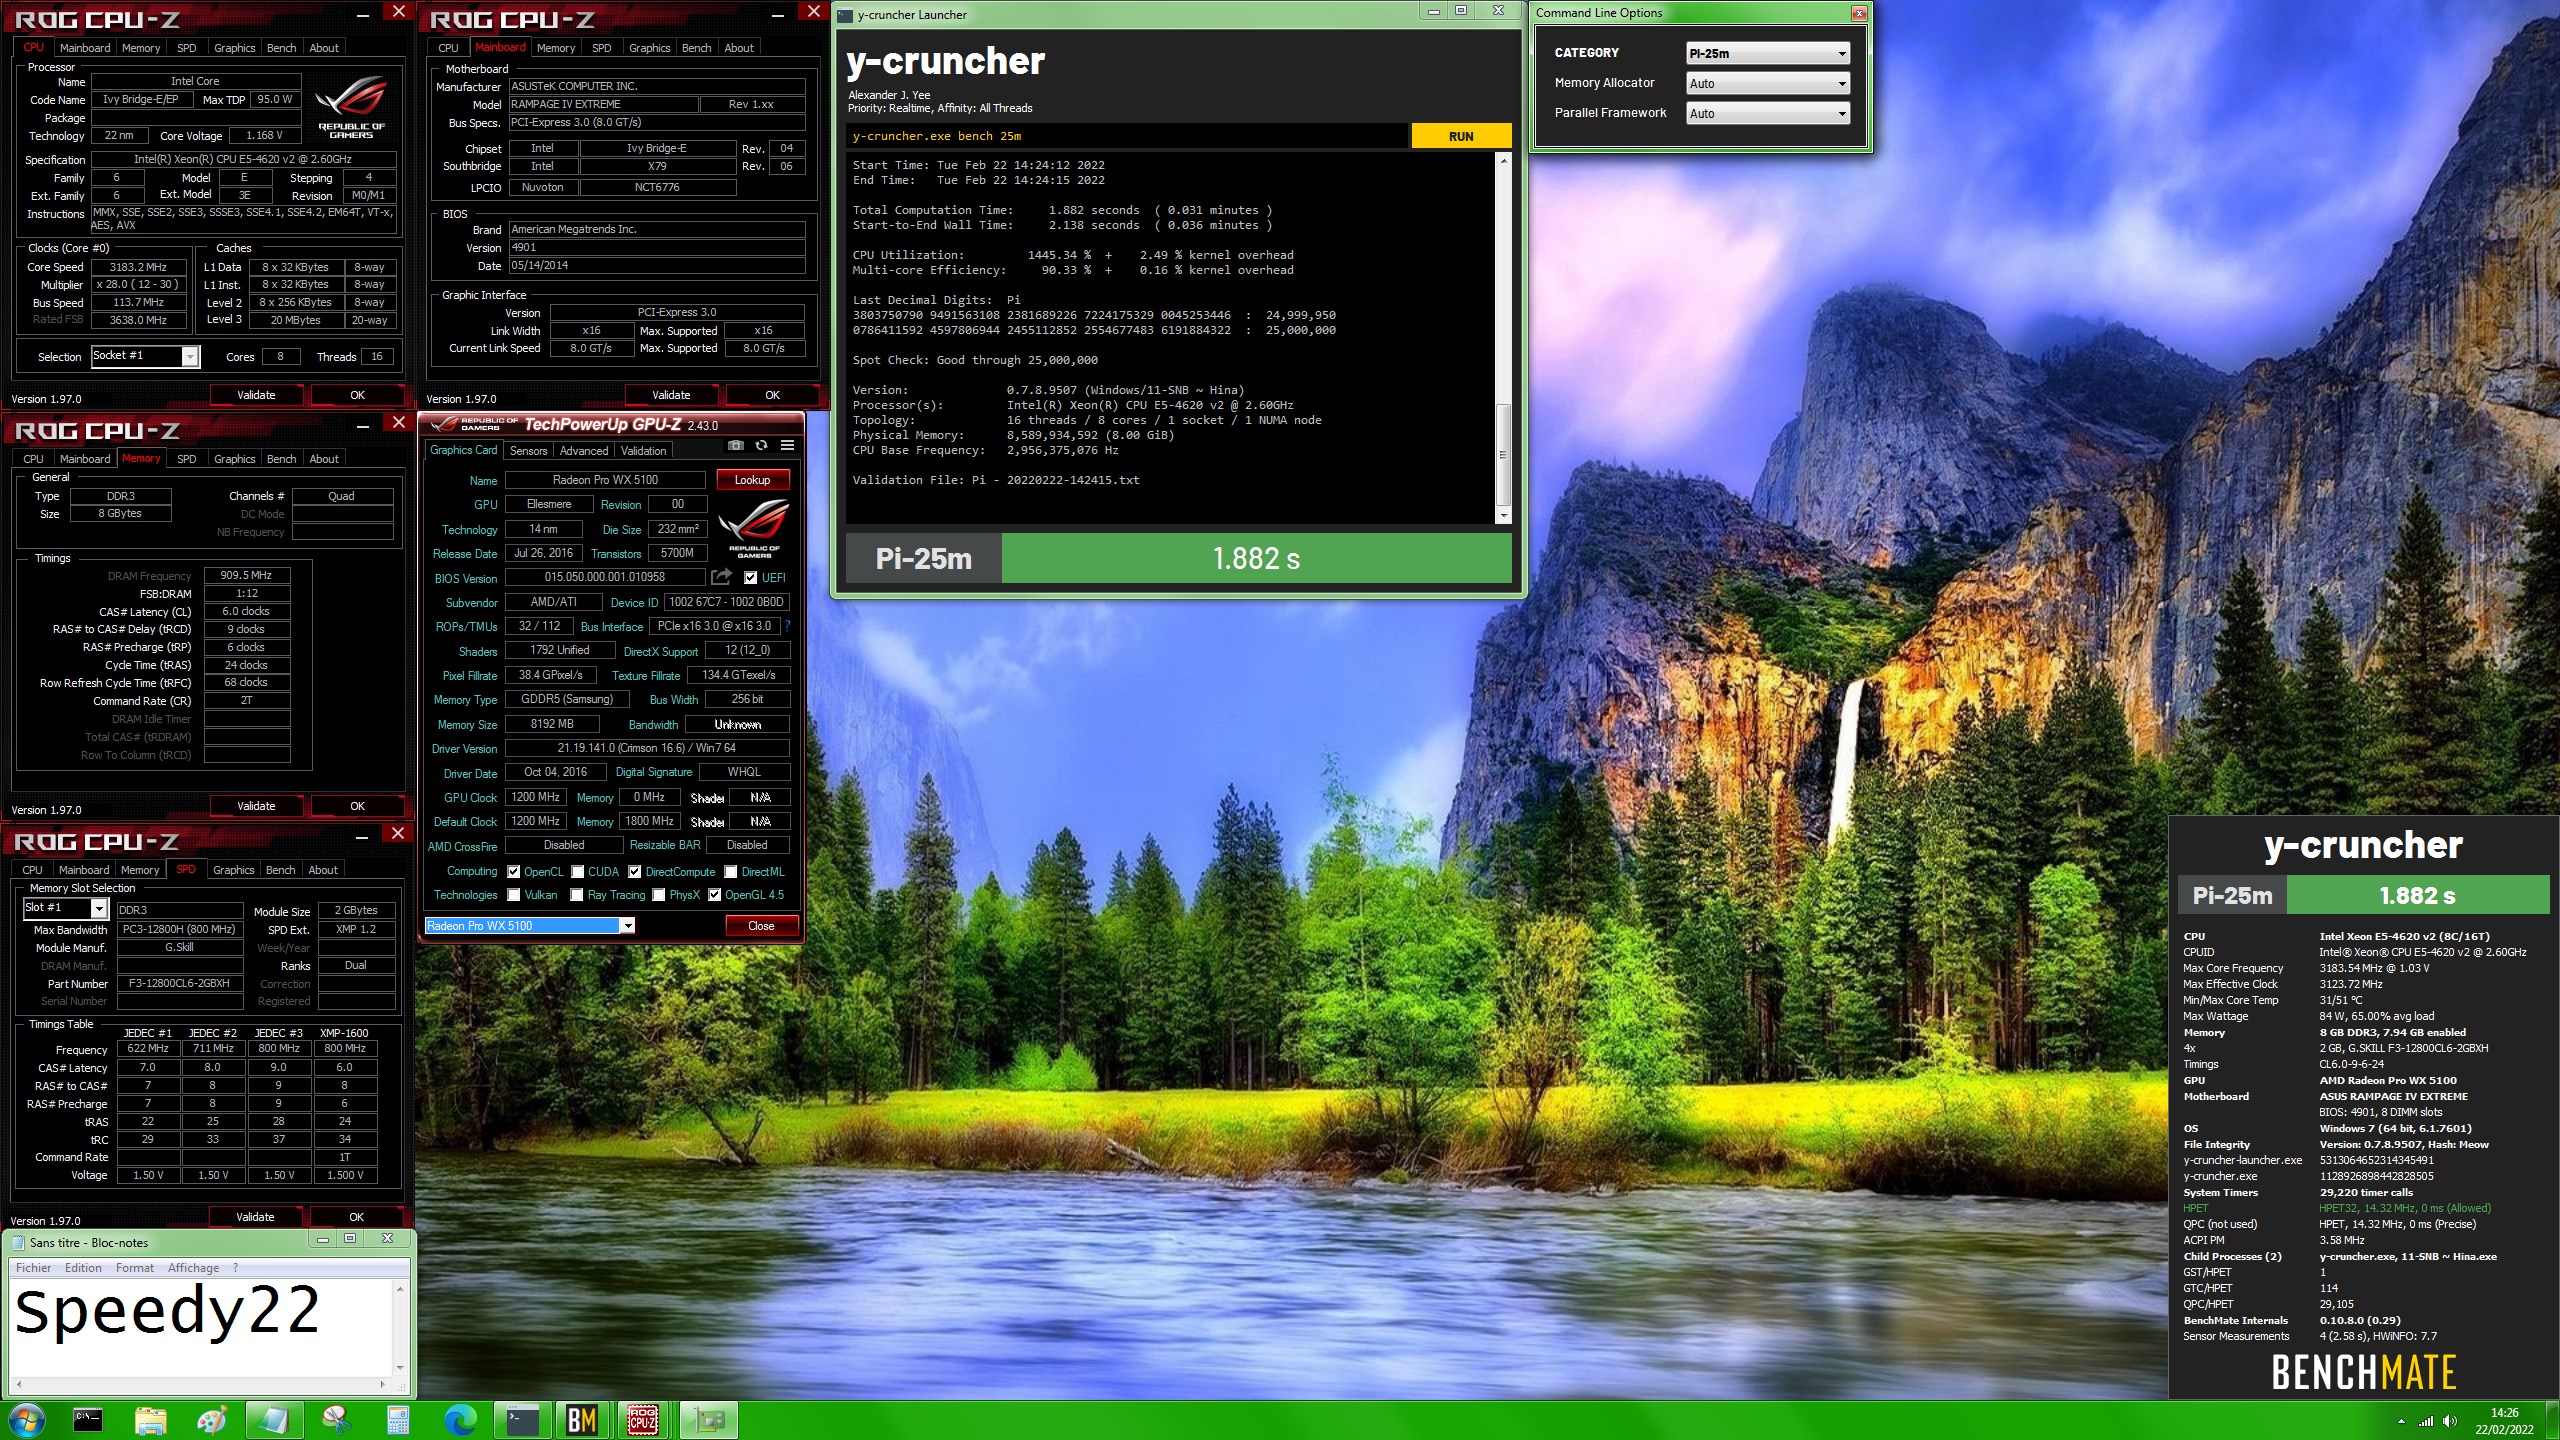Toggle the UEFI checkbox in GPU-Z
The image size is (2560, 1440).
(751, 577)
